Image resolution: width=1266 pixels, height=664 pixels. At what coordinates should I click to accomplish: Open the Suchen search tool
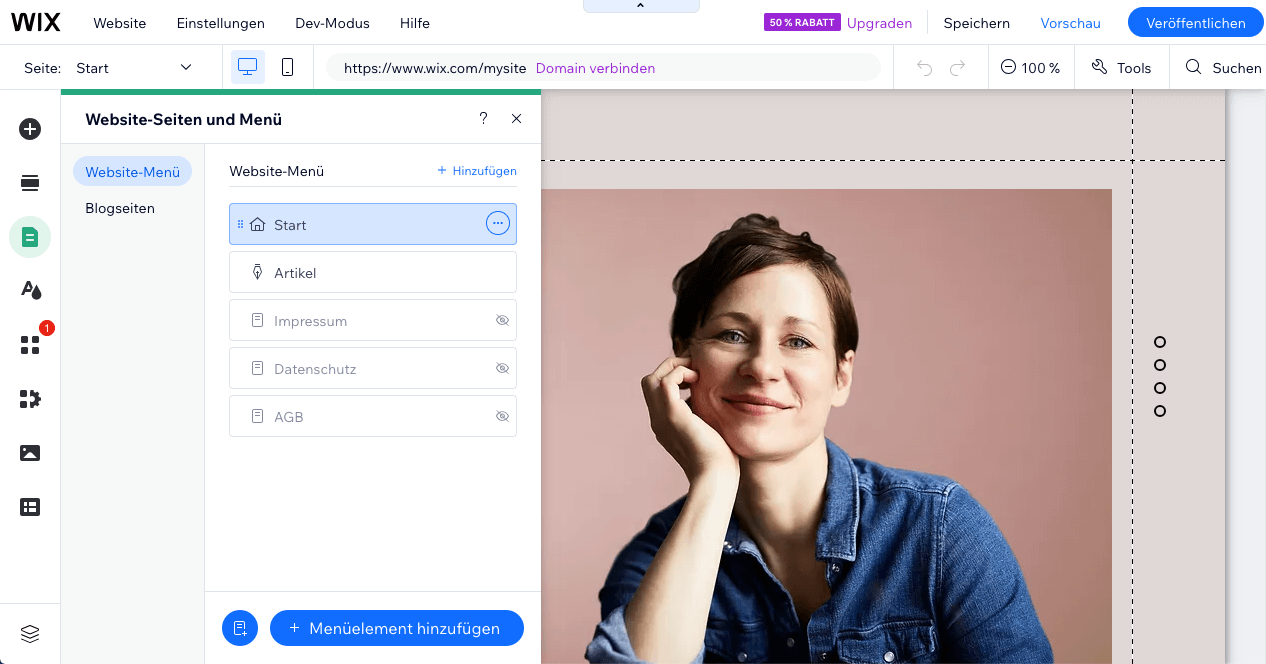1223,67
